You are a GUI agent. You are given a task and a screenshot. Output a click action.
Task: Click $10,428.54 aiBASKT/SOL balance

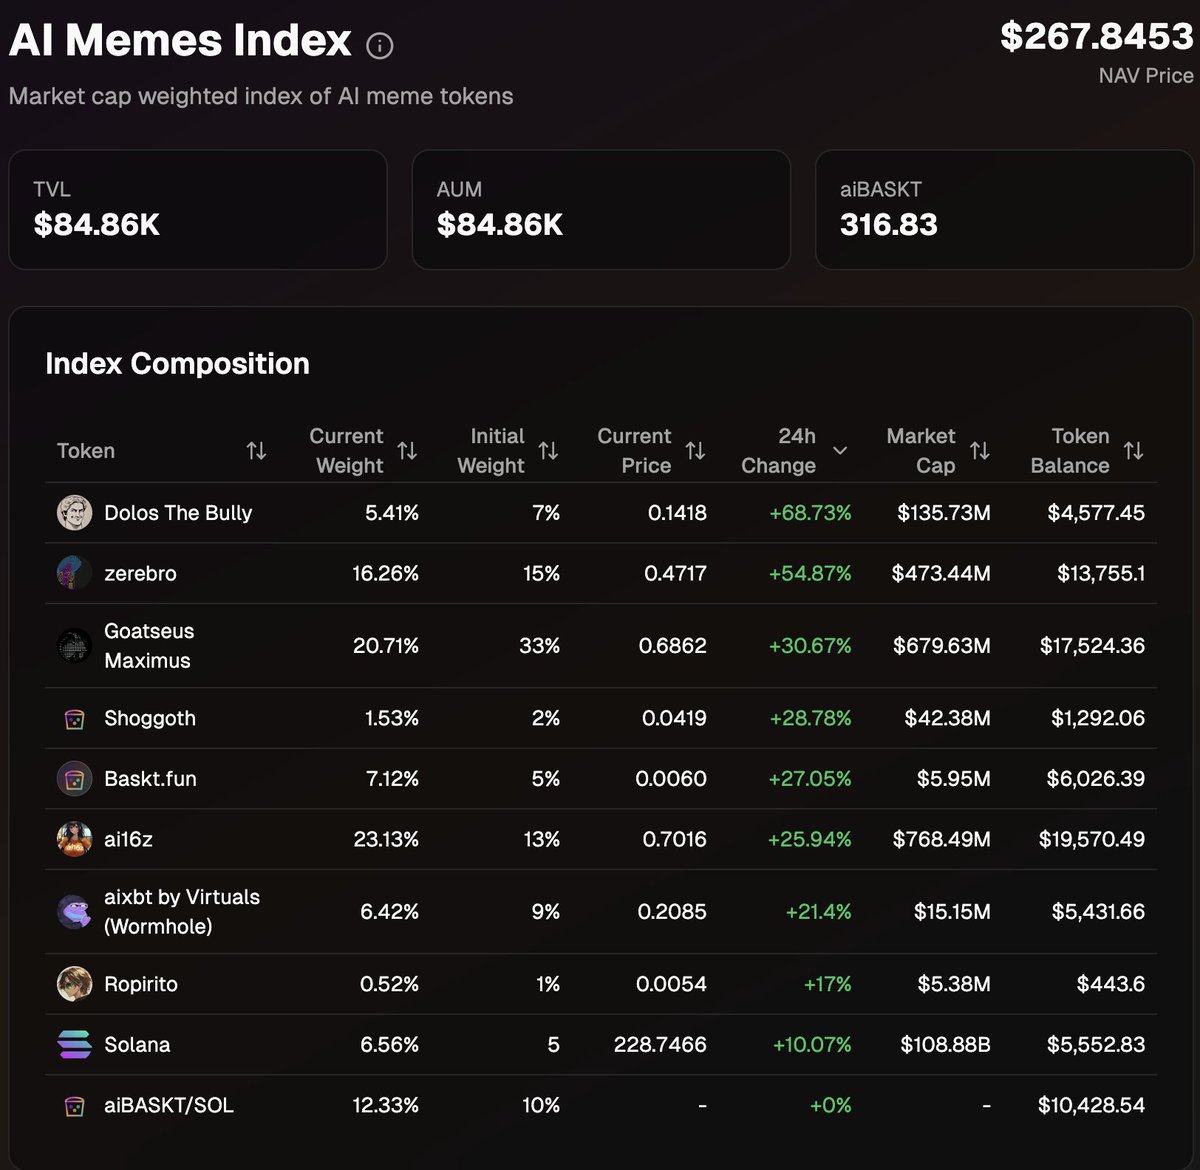[1091, 1106]
